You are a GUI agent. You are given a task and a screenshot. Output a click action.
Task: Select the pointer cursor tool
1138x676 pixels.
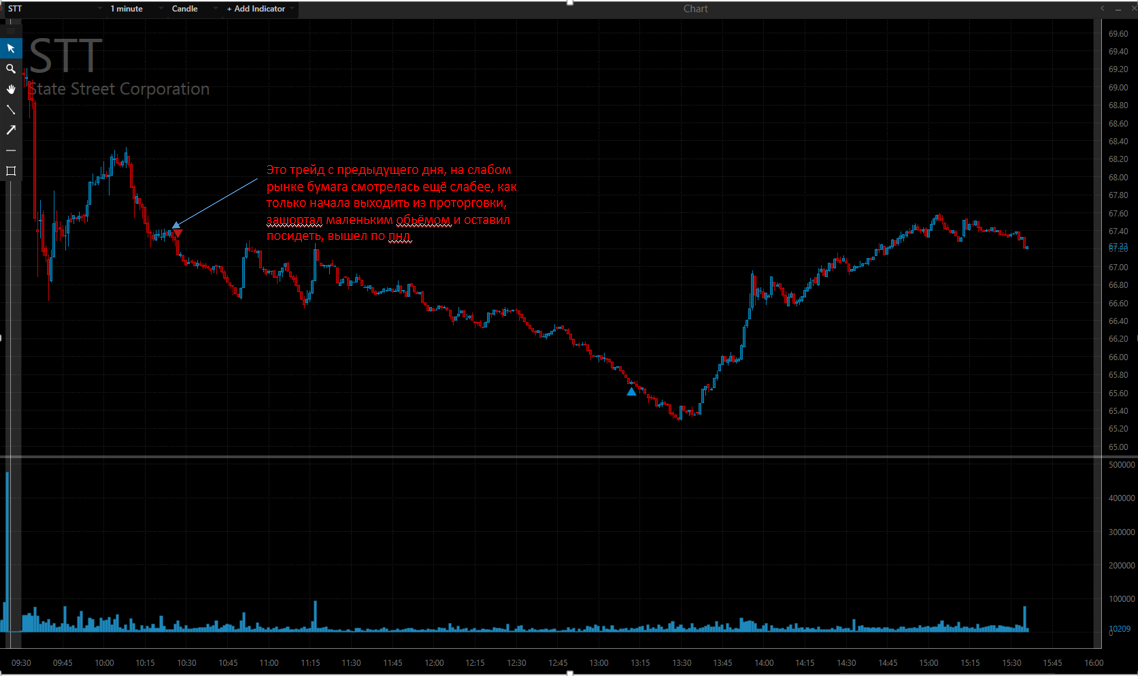(11, 49)
